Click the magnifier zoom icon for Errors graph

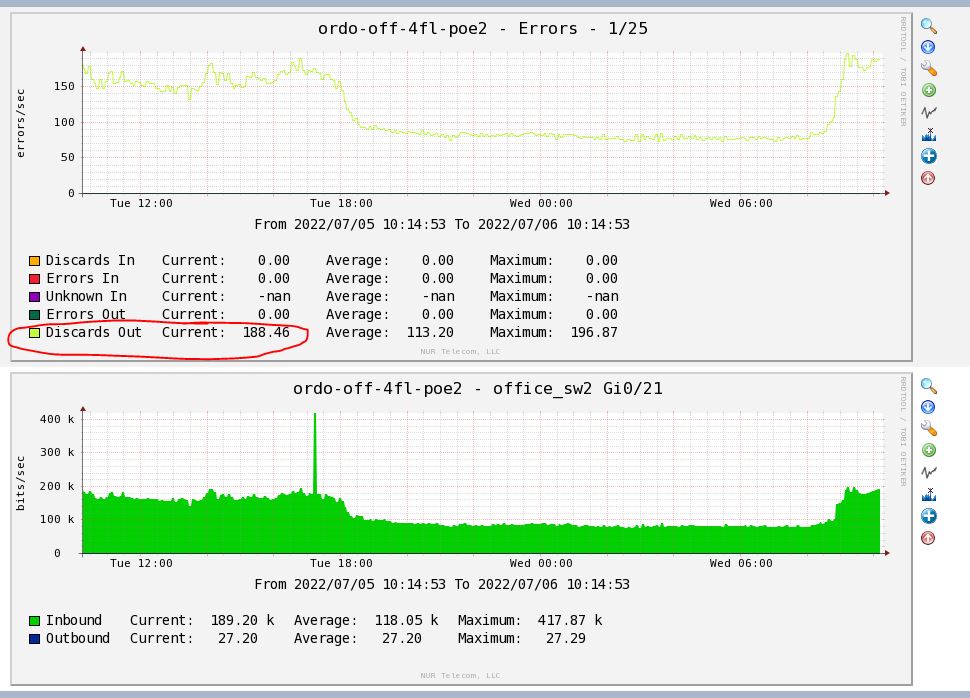(928, 26)
